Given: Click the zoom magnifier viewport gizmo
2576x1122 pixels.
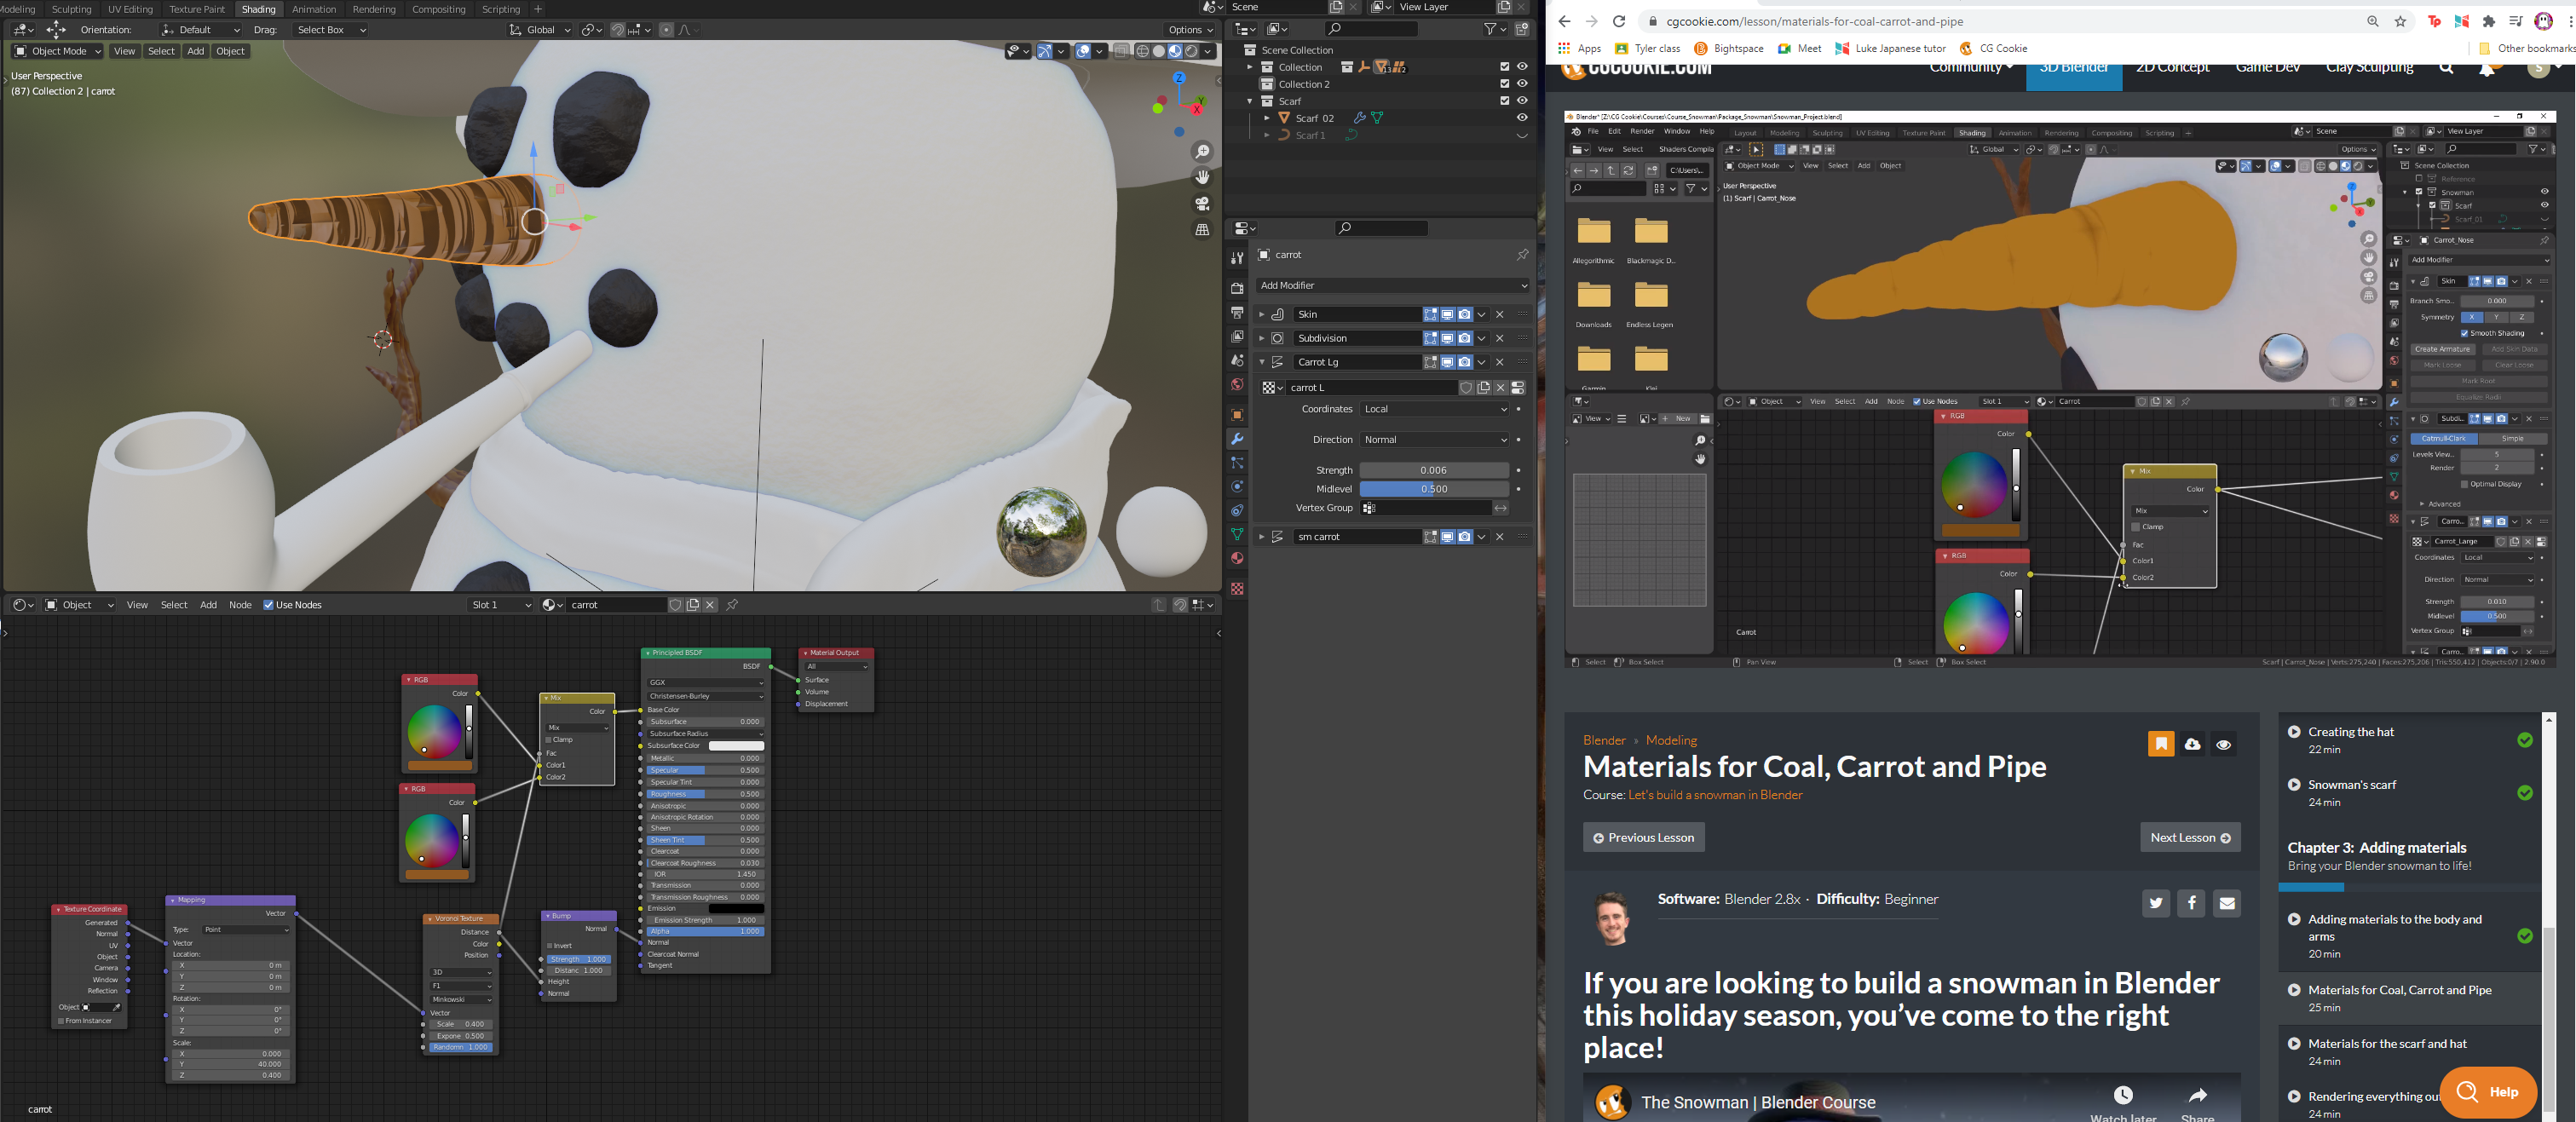Looking at the screenshot, I should click(x=1202, y=152).
